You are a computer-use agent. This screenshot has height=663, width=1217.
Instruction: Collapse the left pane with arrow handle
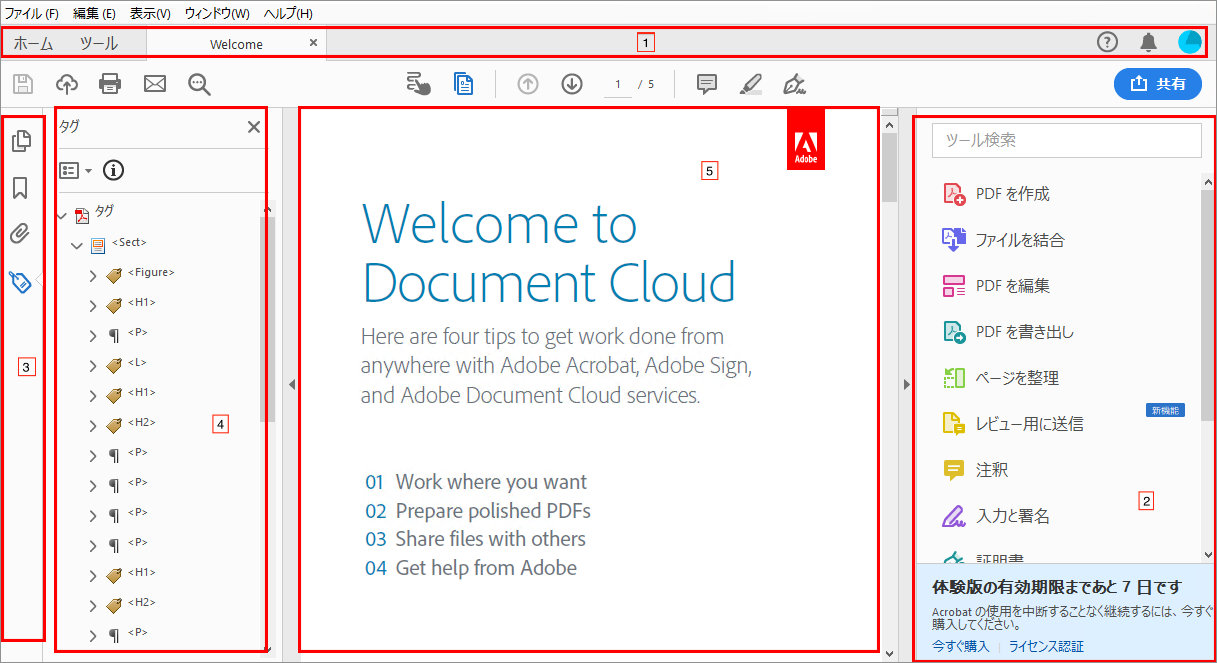(x=291, y=384)
